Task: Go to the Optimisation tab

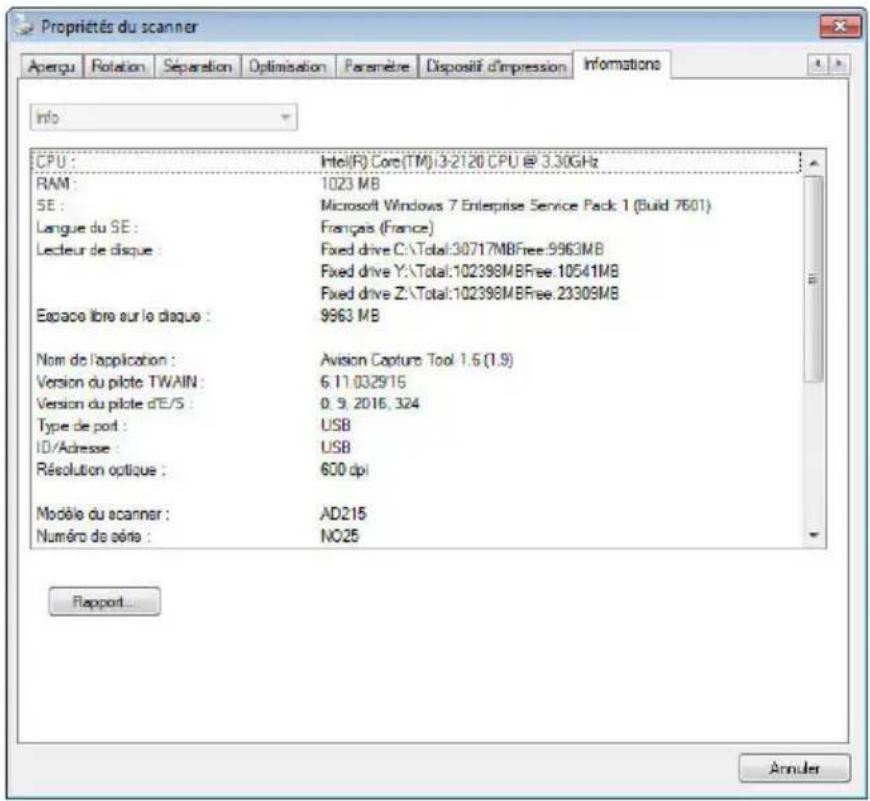Action: pos(287,67)
